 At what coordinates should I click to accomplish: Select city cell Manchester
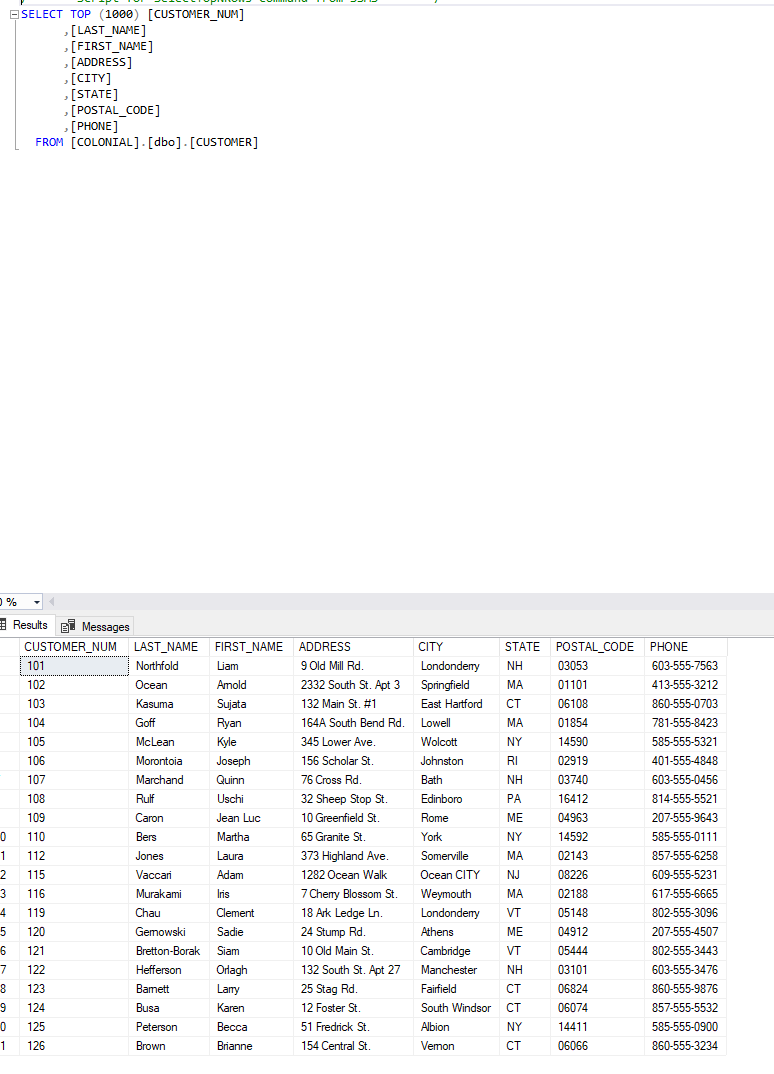pyautogui.click(x=457, y=971)
